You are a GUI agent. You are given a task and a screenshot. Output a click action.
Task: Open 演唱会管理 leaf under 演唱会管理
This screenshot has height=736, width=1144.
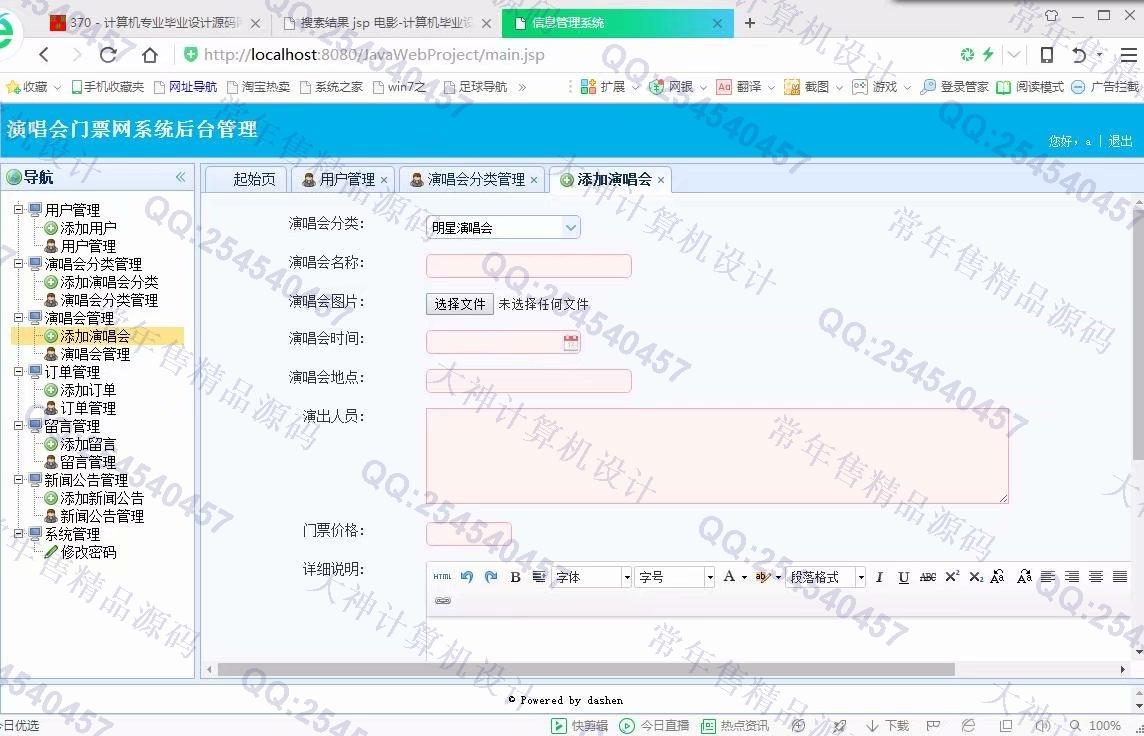tap(95, 355)
